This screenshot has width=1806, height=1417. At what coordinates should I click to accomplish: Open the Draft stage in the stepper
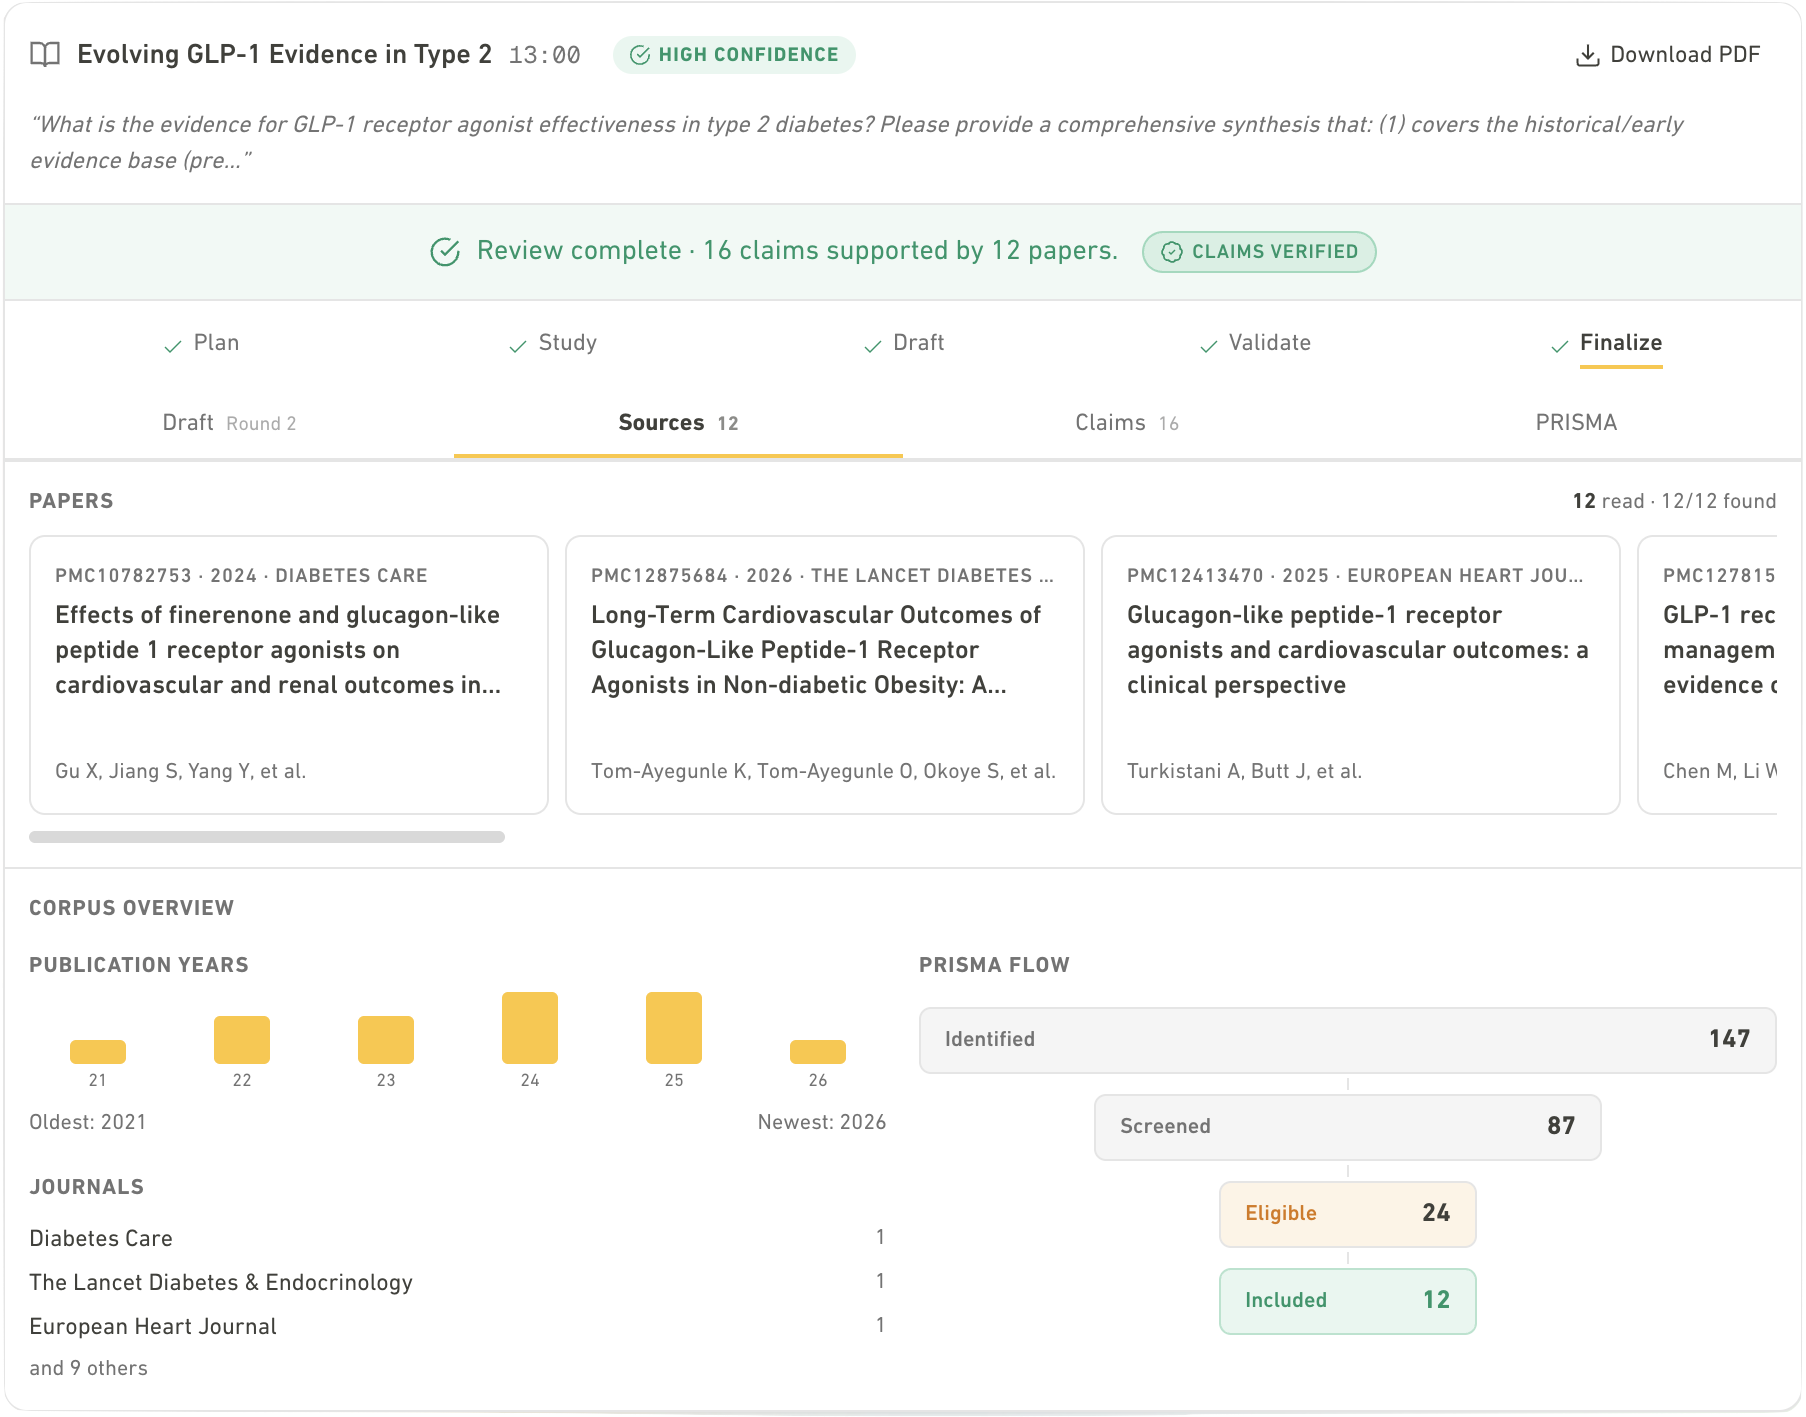point(904,343)
